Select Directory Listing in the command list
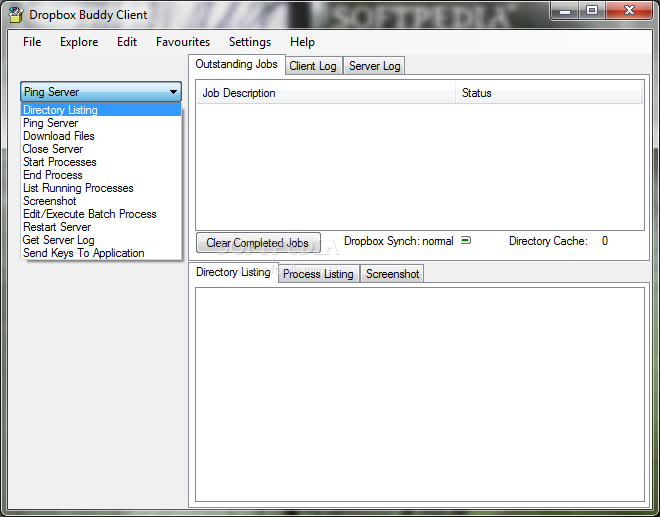660x517 pixels. (x=101, y=110)
